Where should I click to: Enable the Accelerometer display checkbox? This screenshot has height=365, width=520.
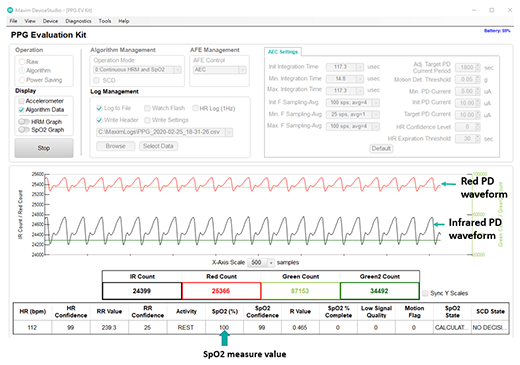pyautogui.click(x=21, y=101)
